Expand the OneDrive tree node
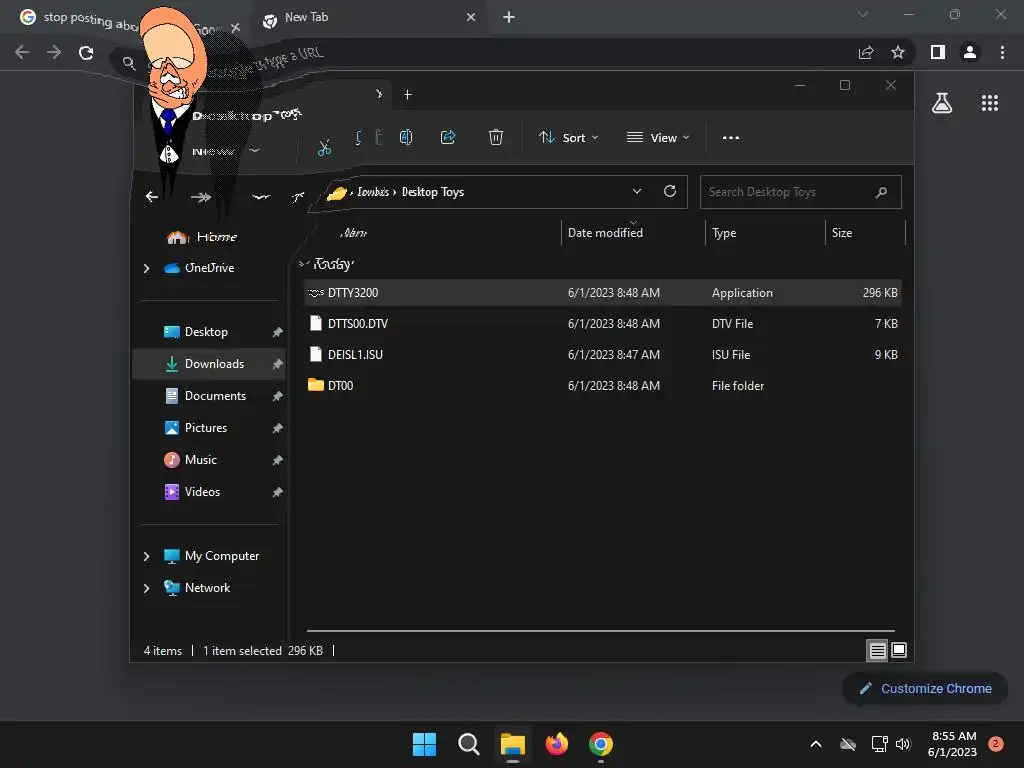 [146, 268]
